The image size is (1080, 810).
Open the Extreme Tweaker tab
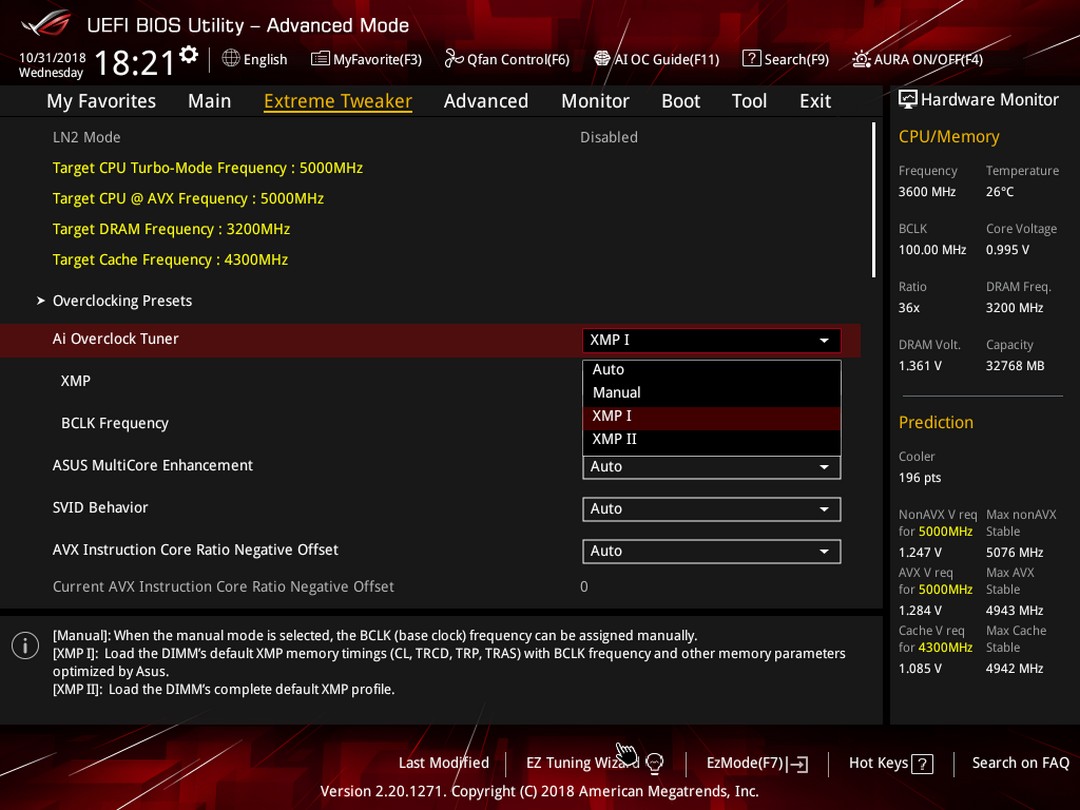click(338, 101)
